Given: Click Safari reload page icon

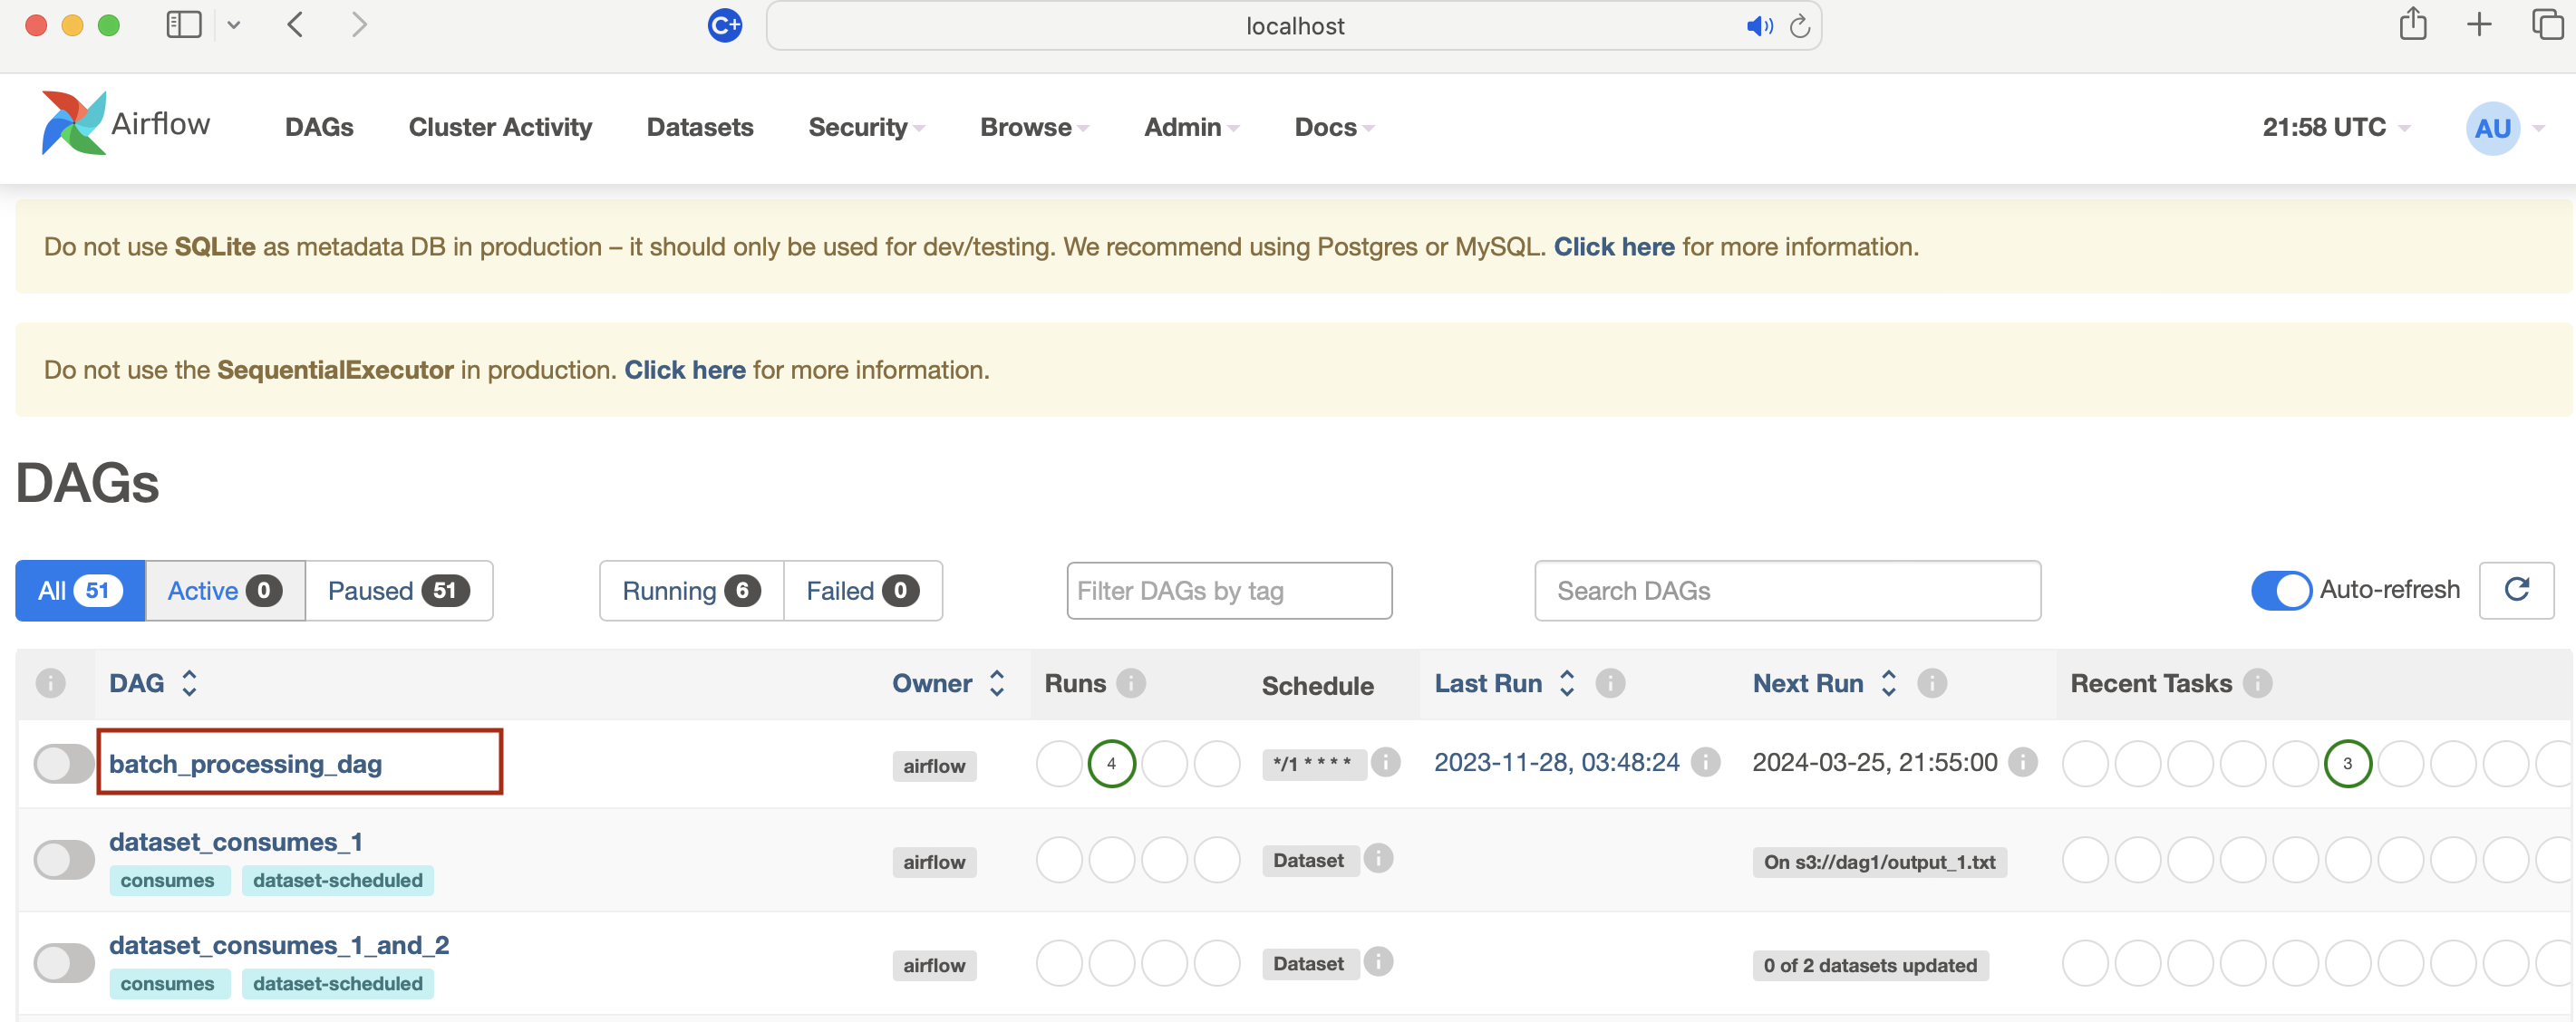Looking at the screenshot, I should pos(1799,26).
